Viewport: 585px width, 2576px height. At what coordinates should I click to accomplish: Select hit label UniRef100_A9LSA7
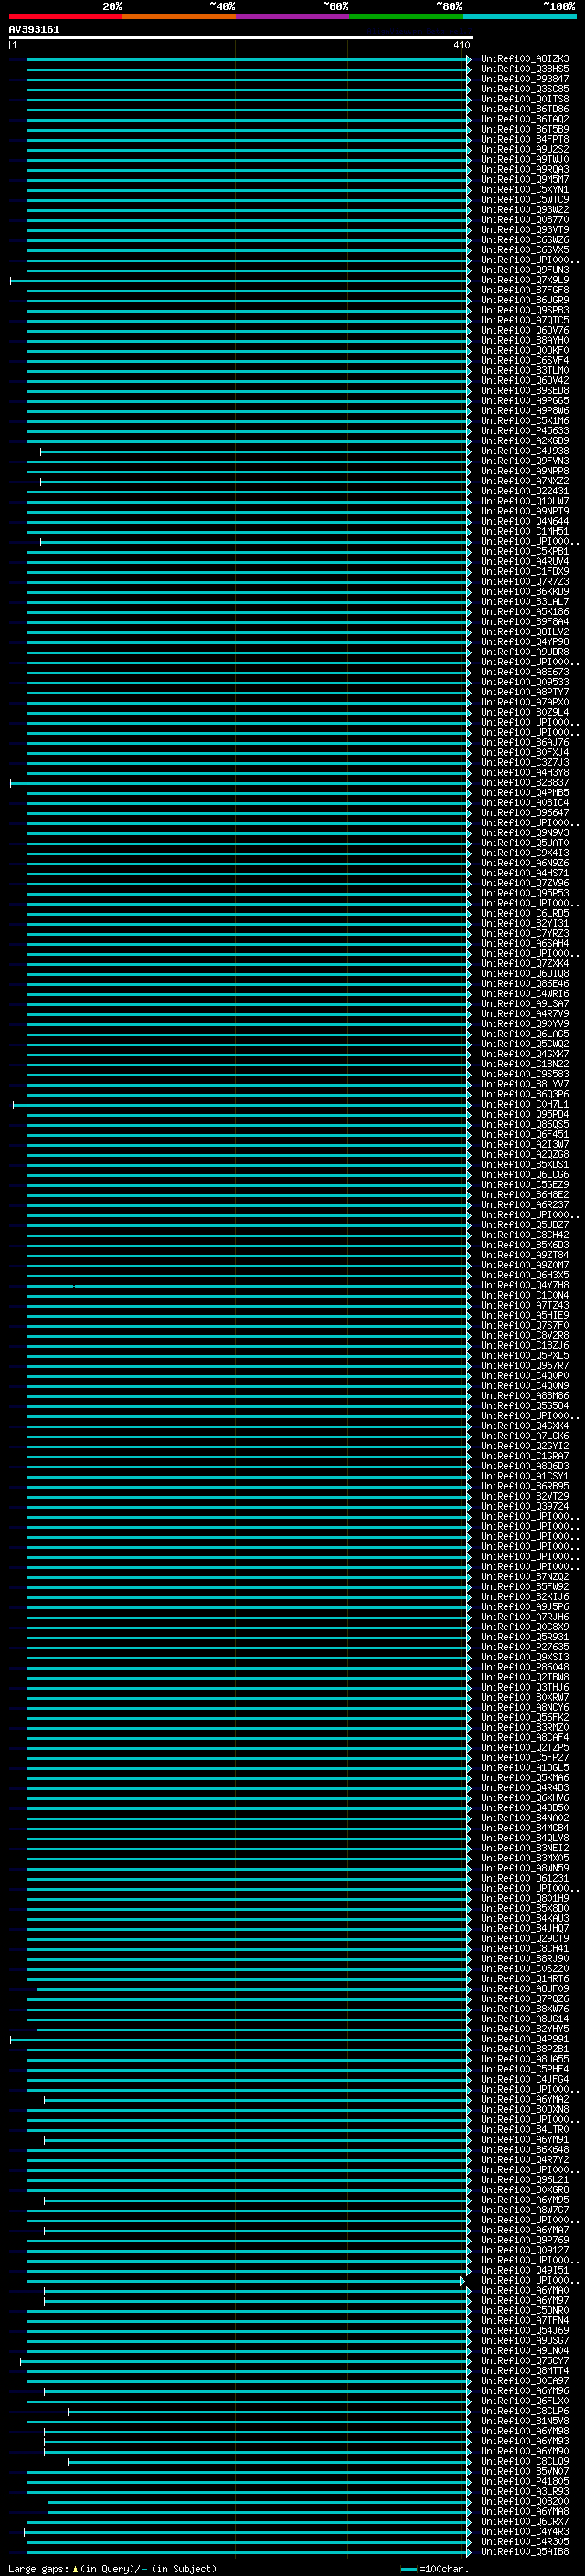coord(525,1004)
